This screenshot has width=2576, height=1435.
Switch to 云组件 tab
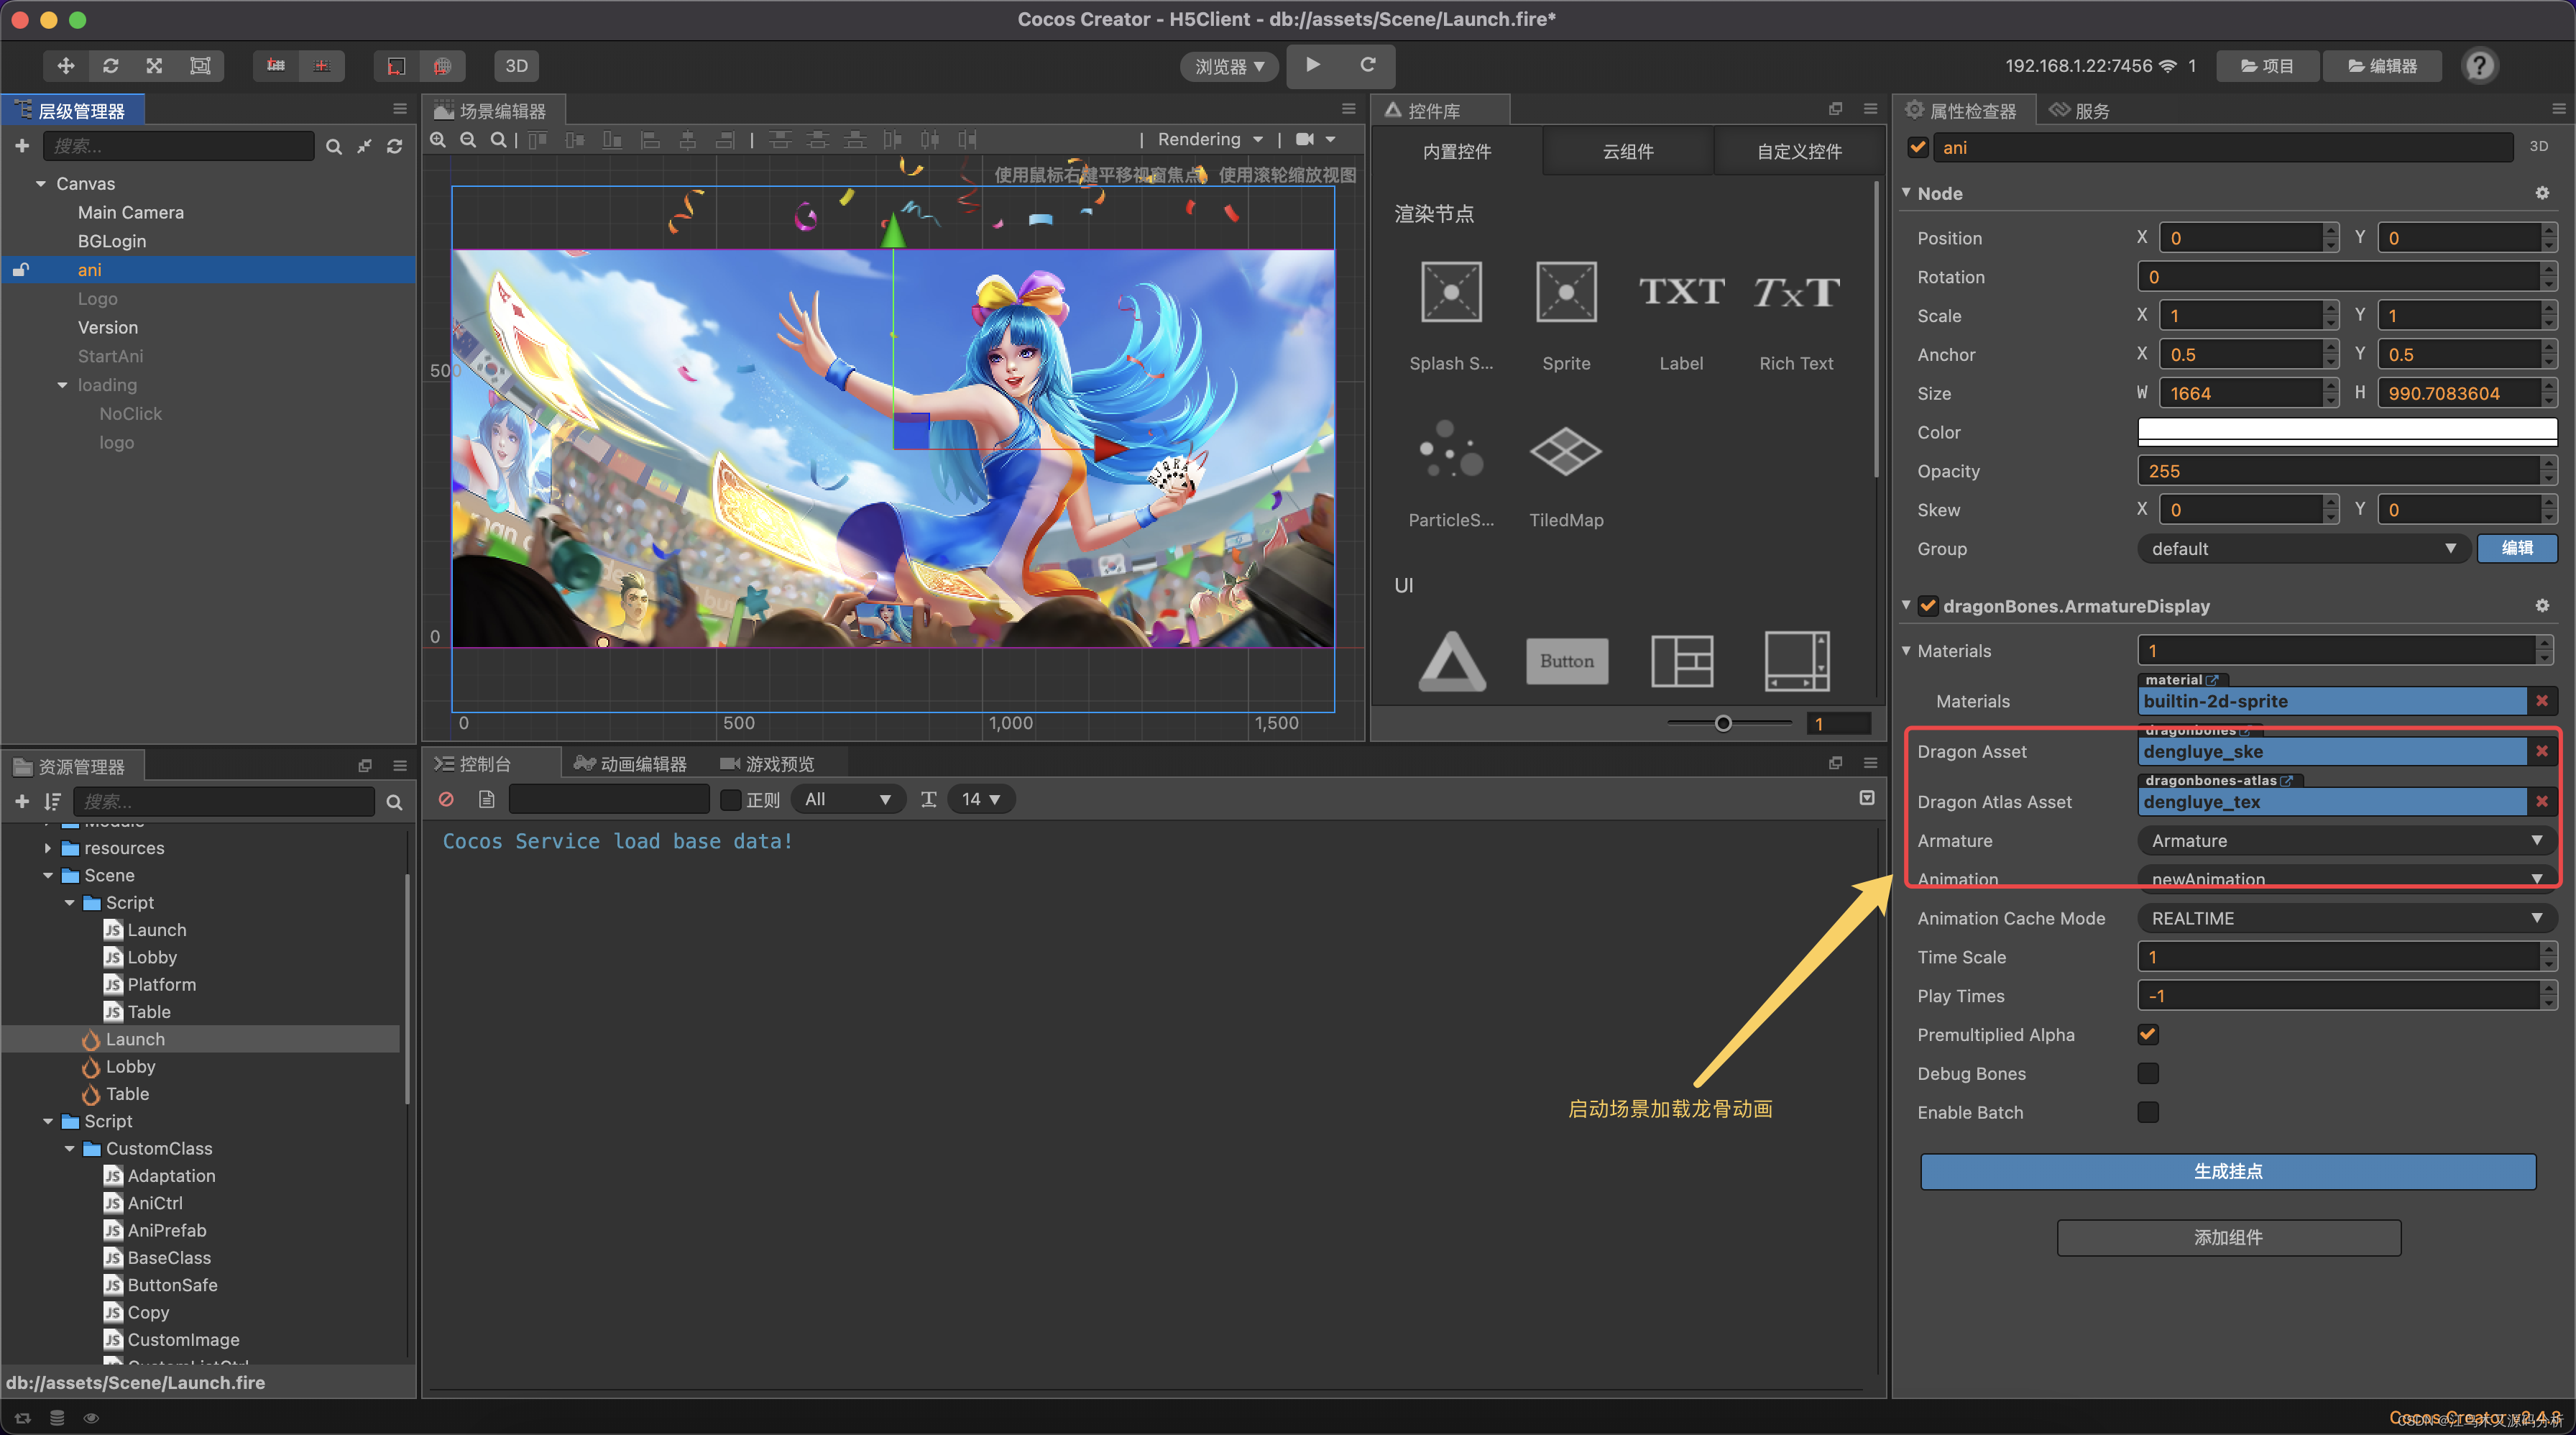(x=1628, y=152)
